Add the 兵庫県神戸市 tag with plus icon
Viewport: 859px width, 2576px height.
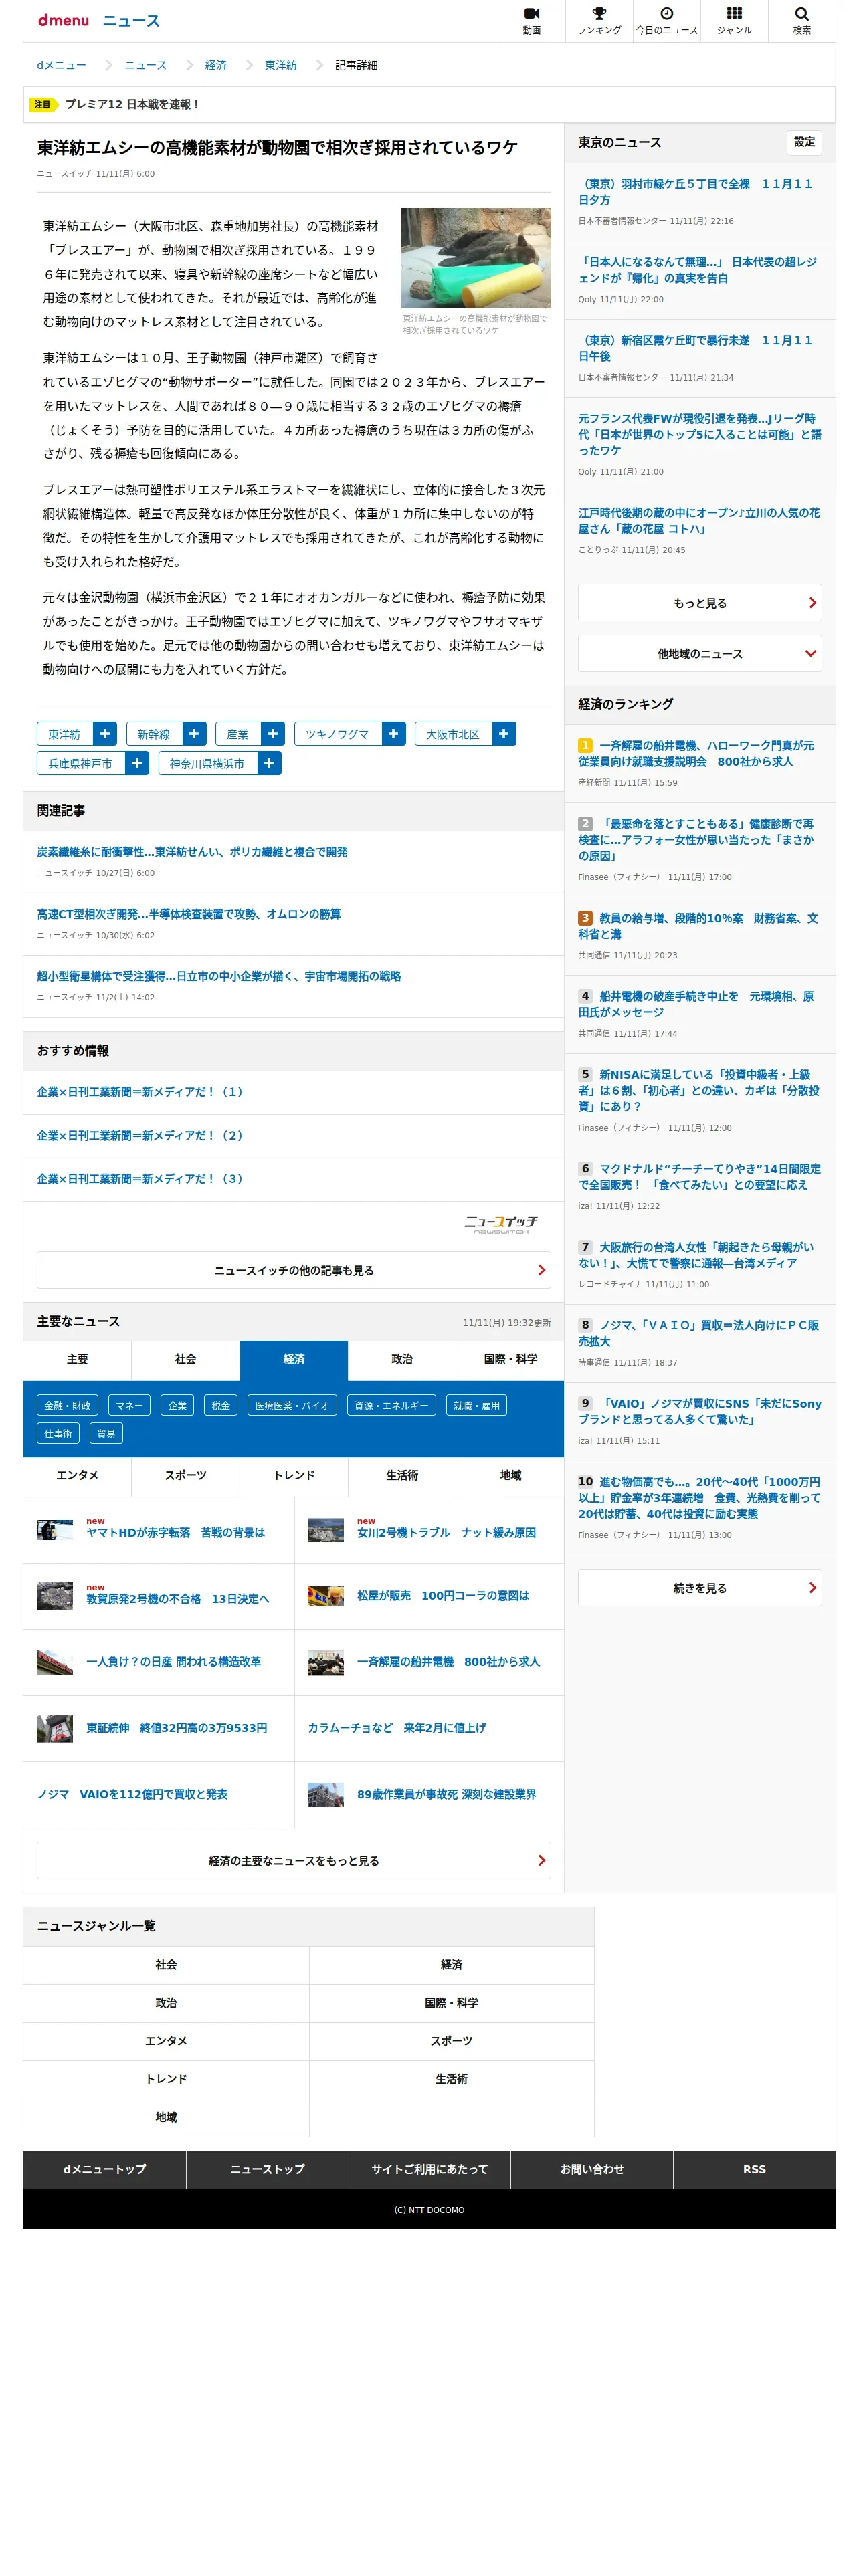pyautogui.click(x=137, y=763)
